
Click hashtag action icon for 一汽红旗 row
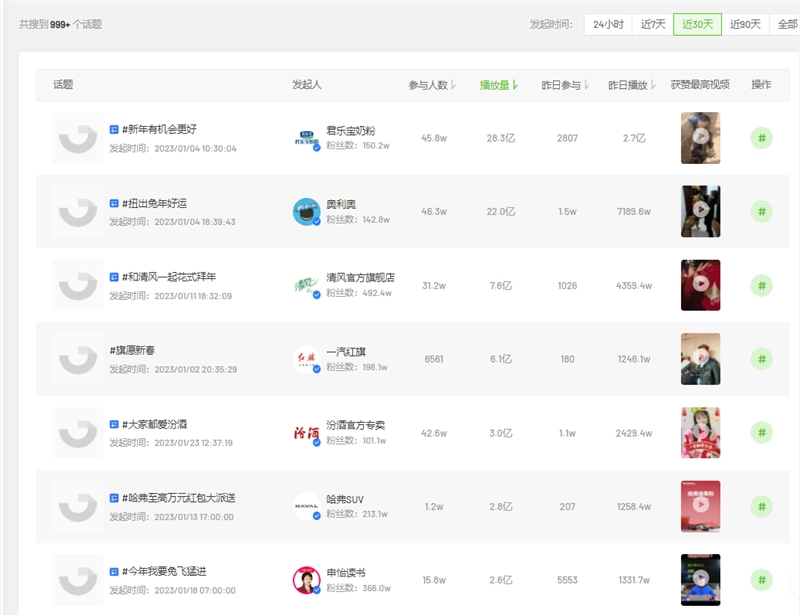tap(761, 359)
